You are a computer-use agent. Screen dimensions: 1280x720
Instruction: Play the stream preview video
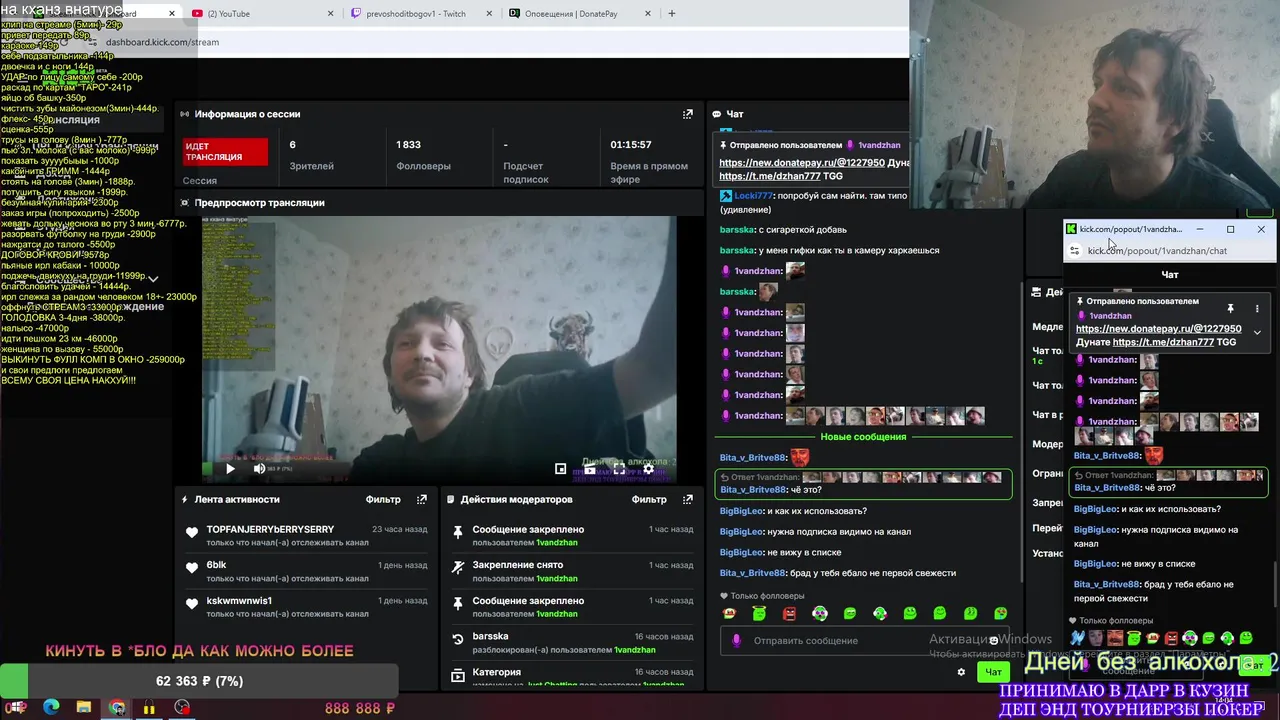230,468
